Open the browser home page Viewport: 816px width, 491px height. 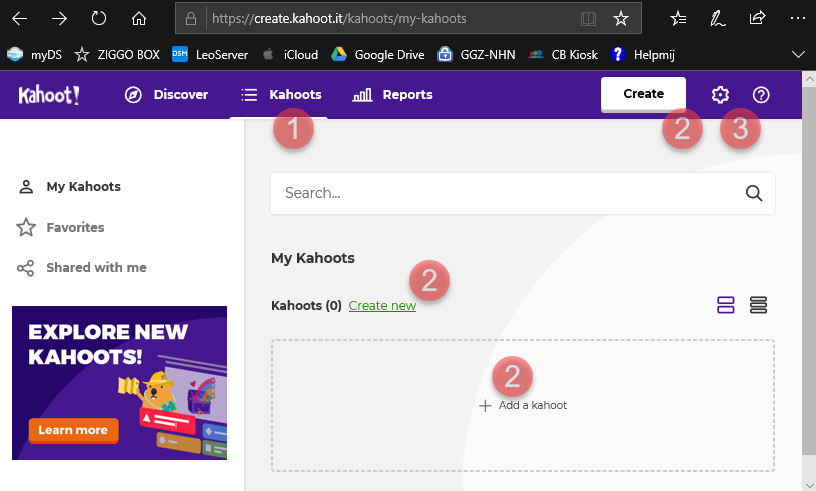(x=138, y=19)
